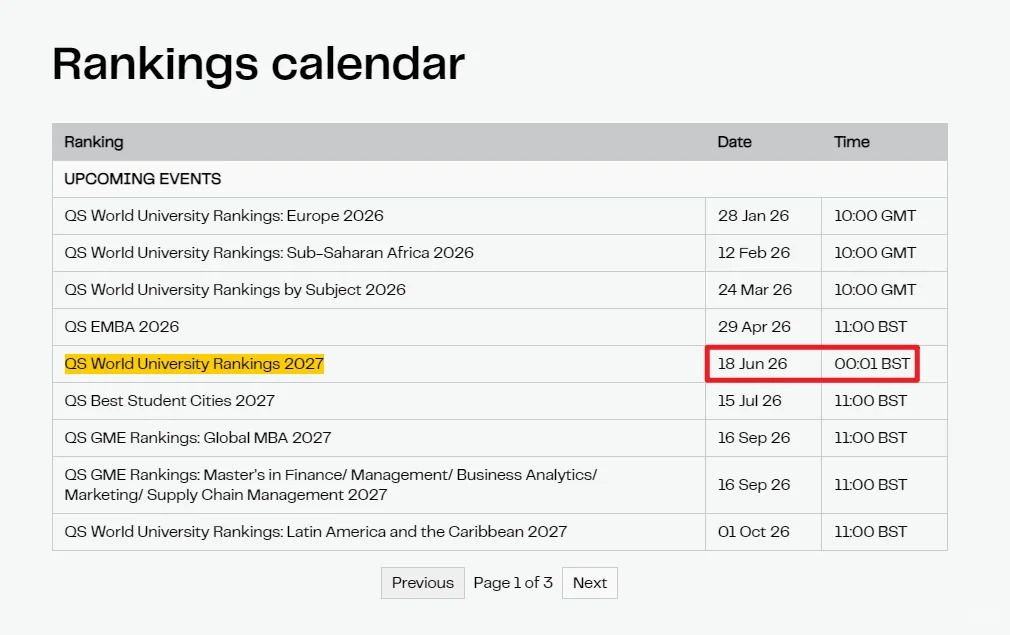Click 11:00 BST in Master's in Finance row
This screenshot has width=1010, height=635.
(870, 485)
